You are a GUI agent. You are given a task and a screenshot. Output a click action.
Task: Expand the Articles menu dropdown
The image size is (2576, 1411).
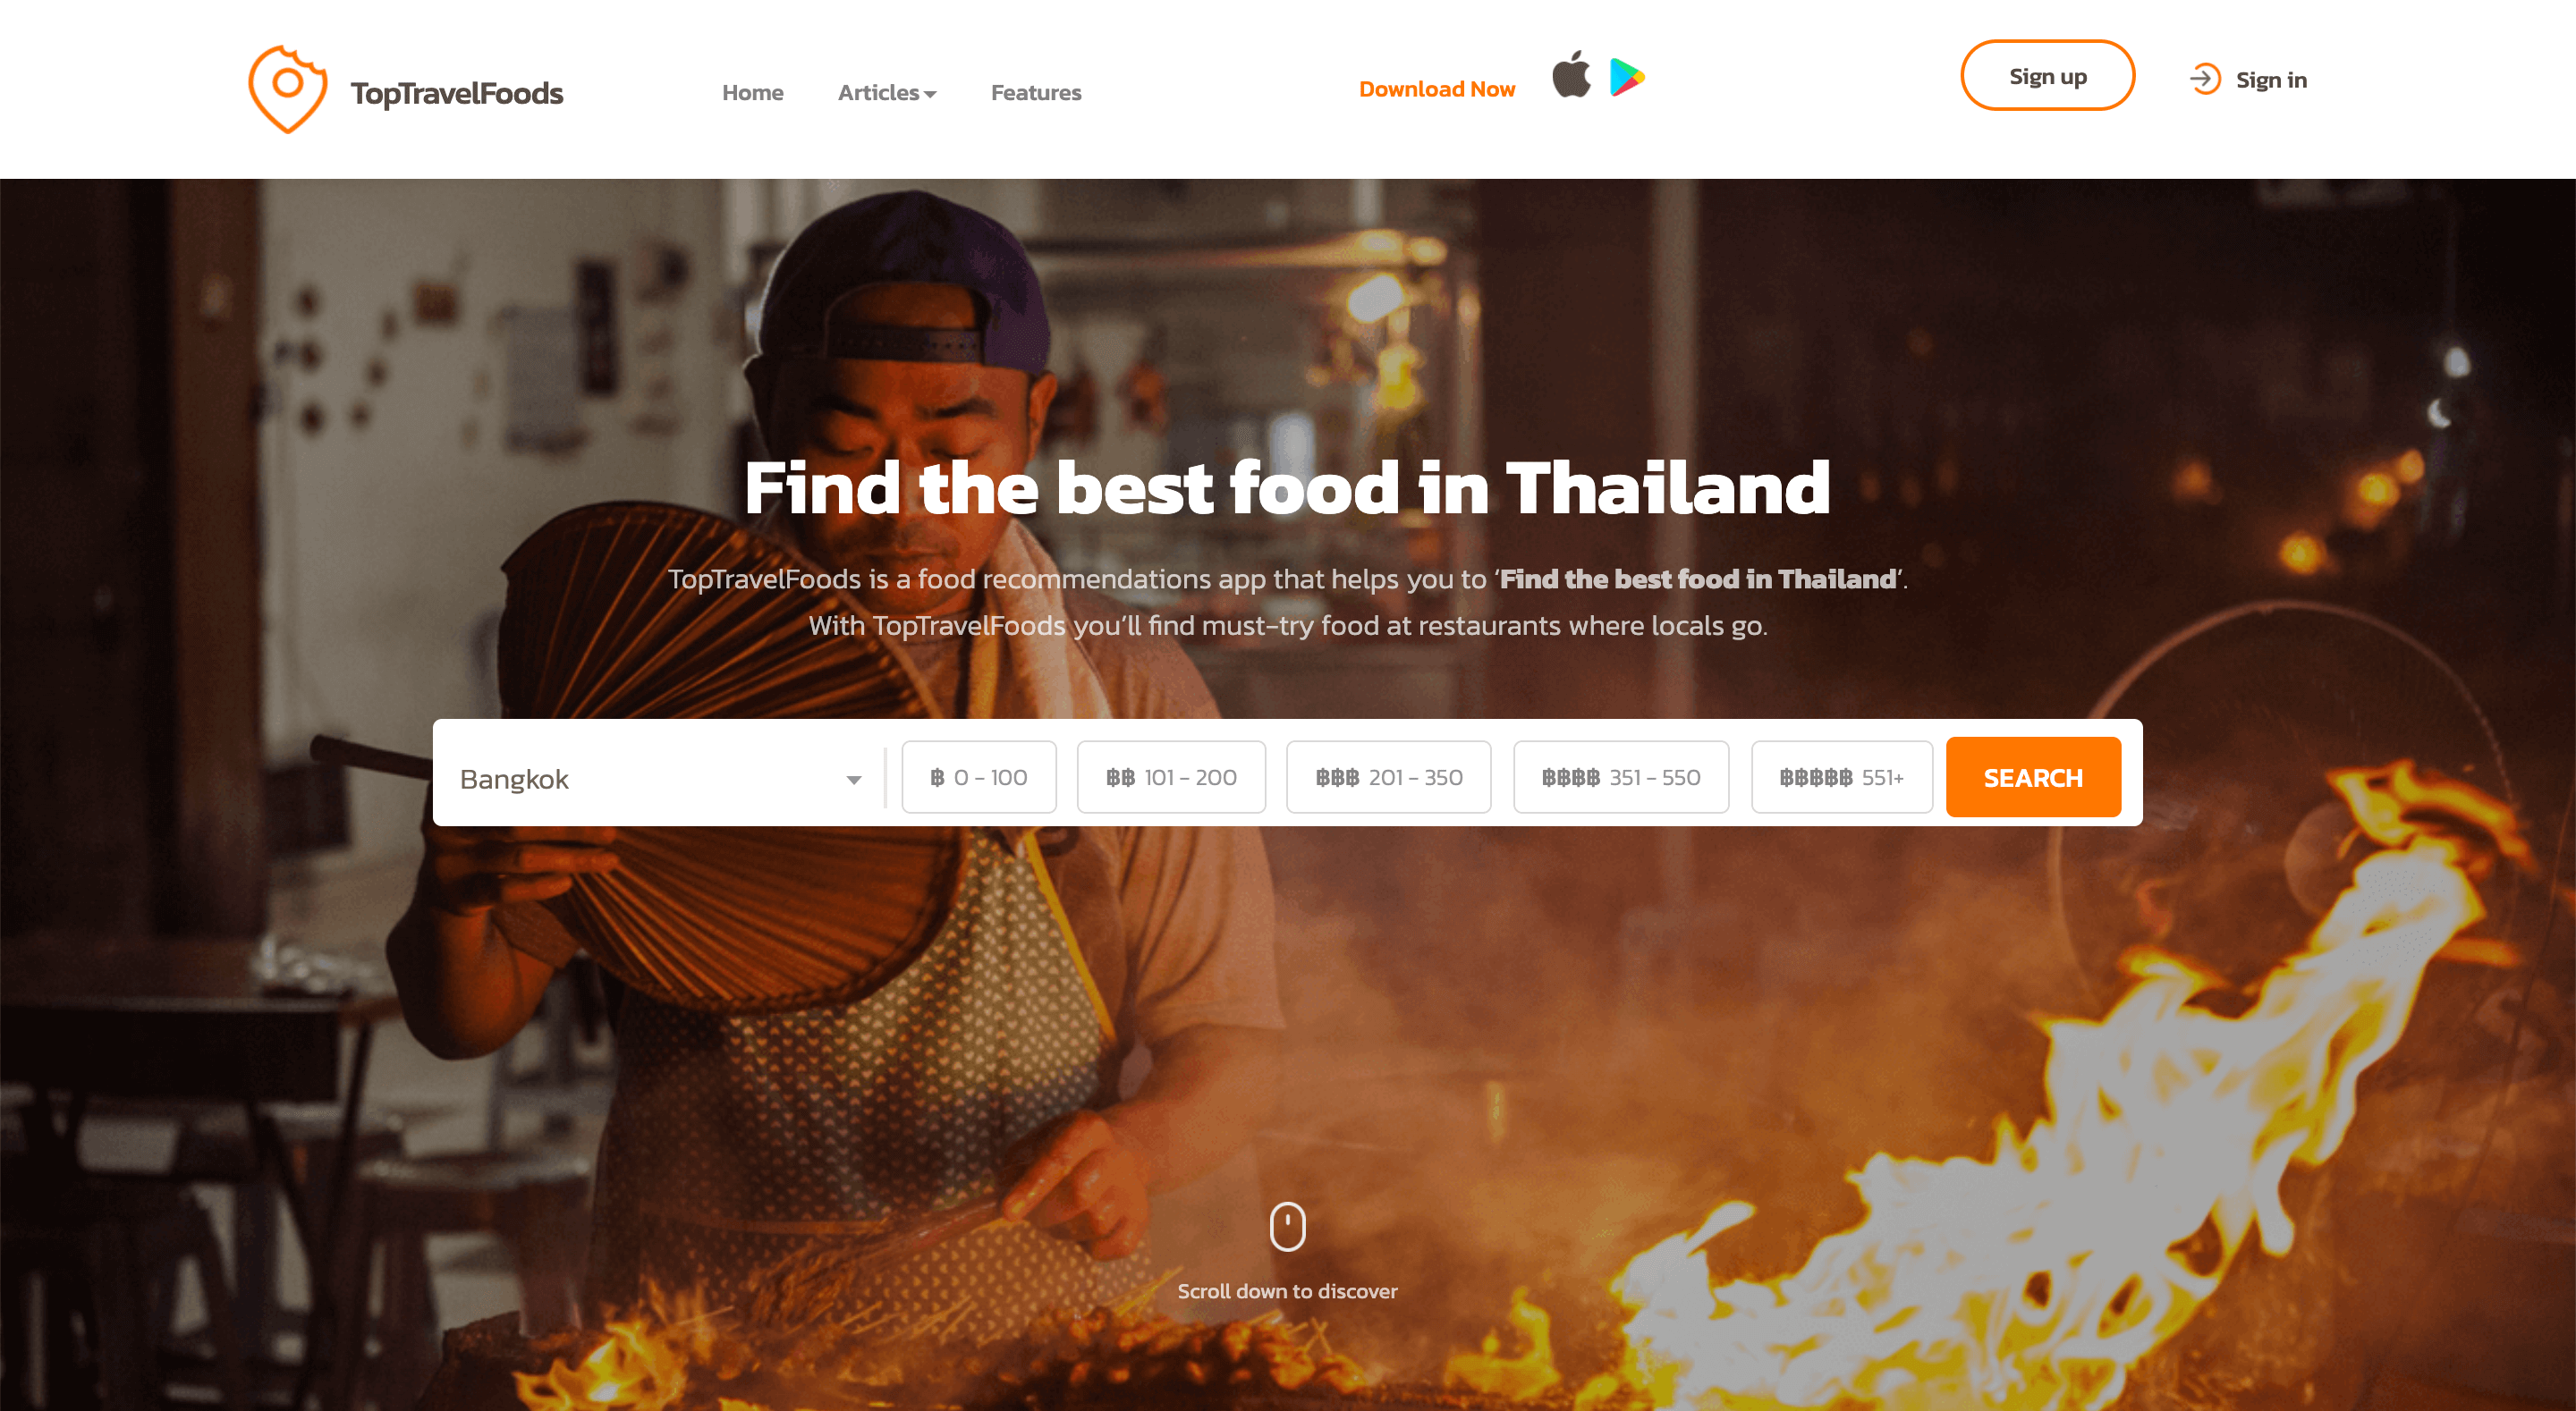pyautogui.click(x=887, y=92)
